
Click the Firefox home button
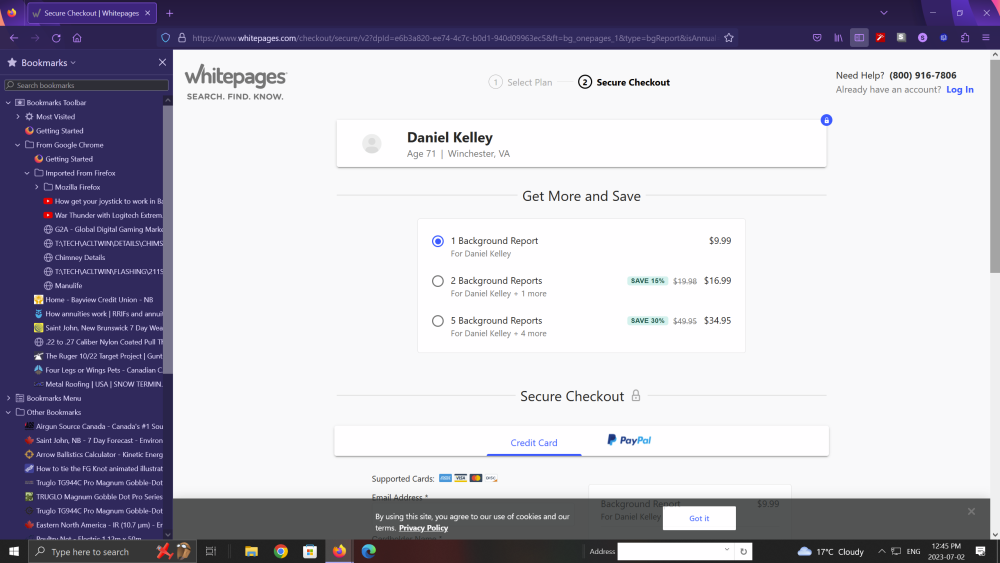pos(77,38)
